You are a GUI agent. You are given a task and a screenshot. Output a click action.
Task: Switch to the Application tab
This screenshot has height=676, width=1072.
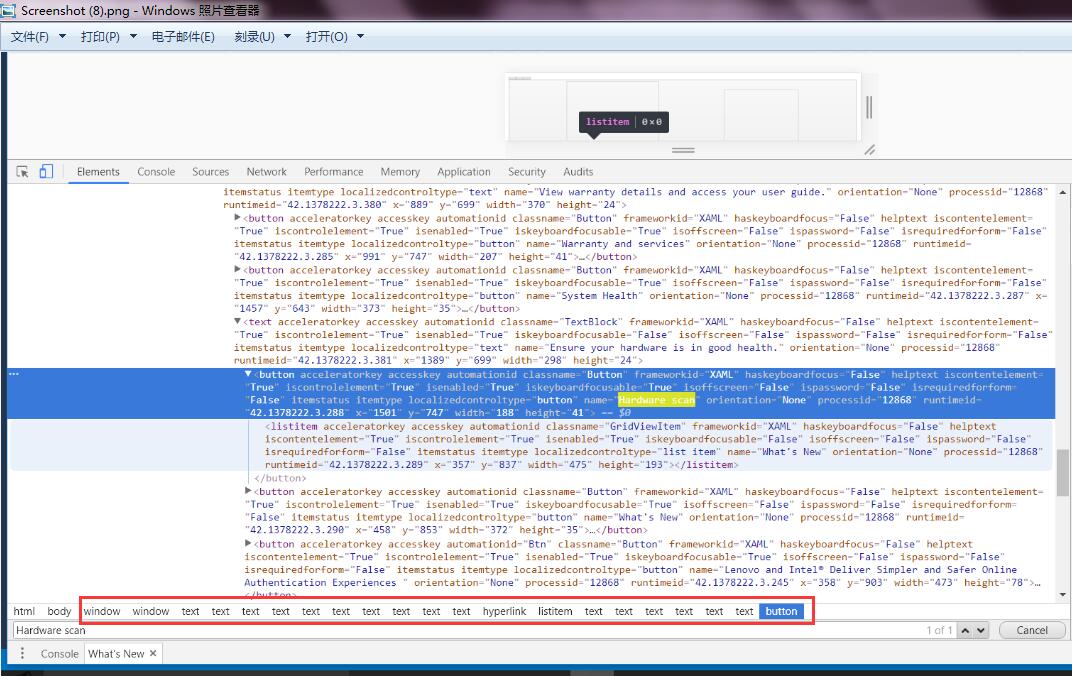click(x=464, y=172)
